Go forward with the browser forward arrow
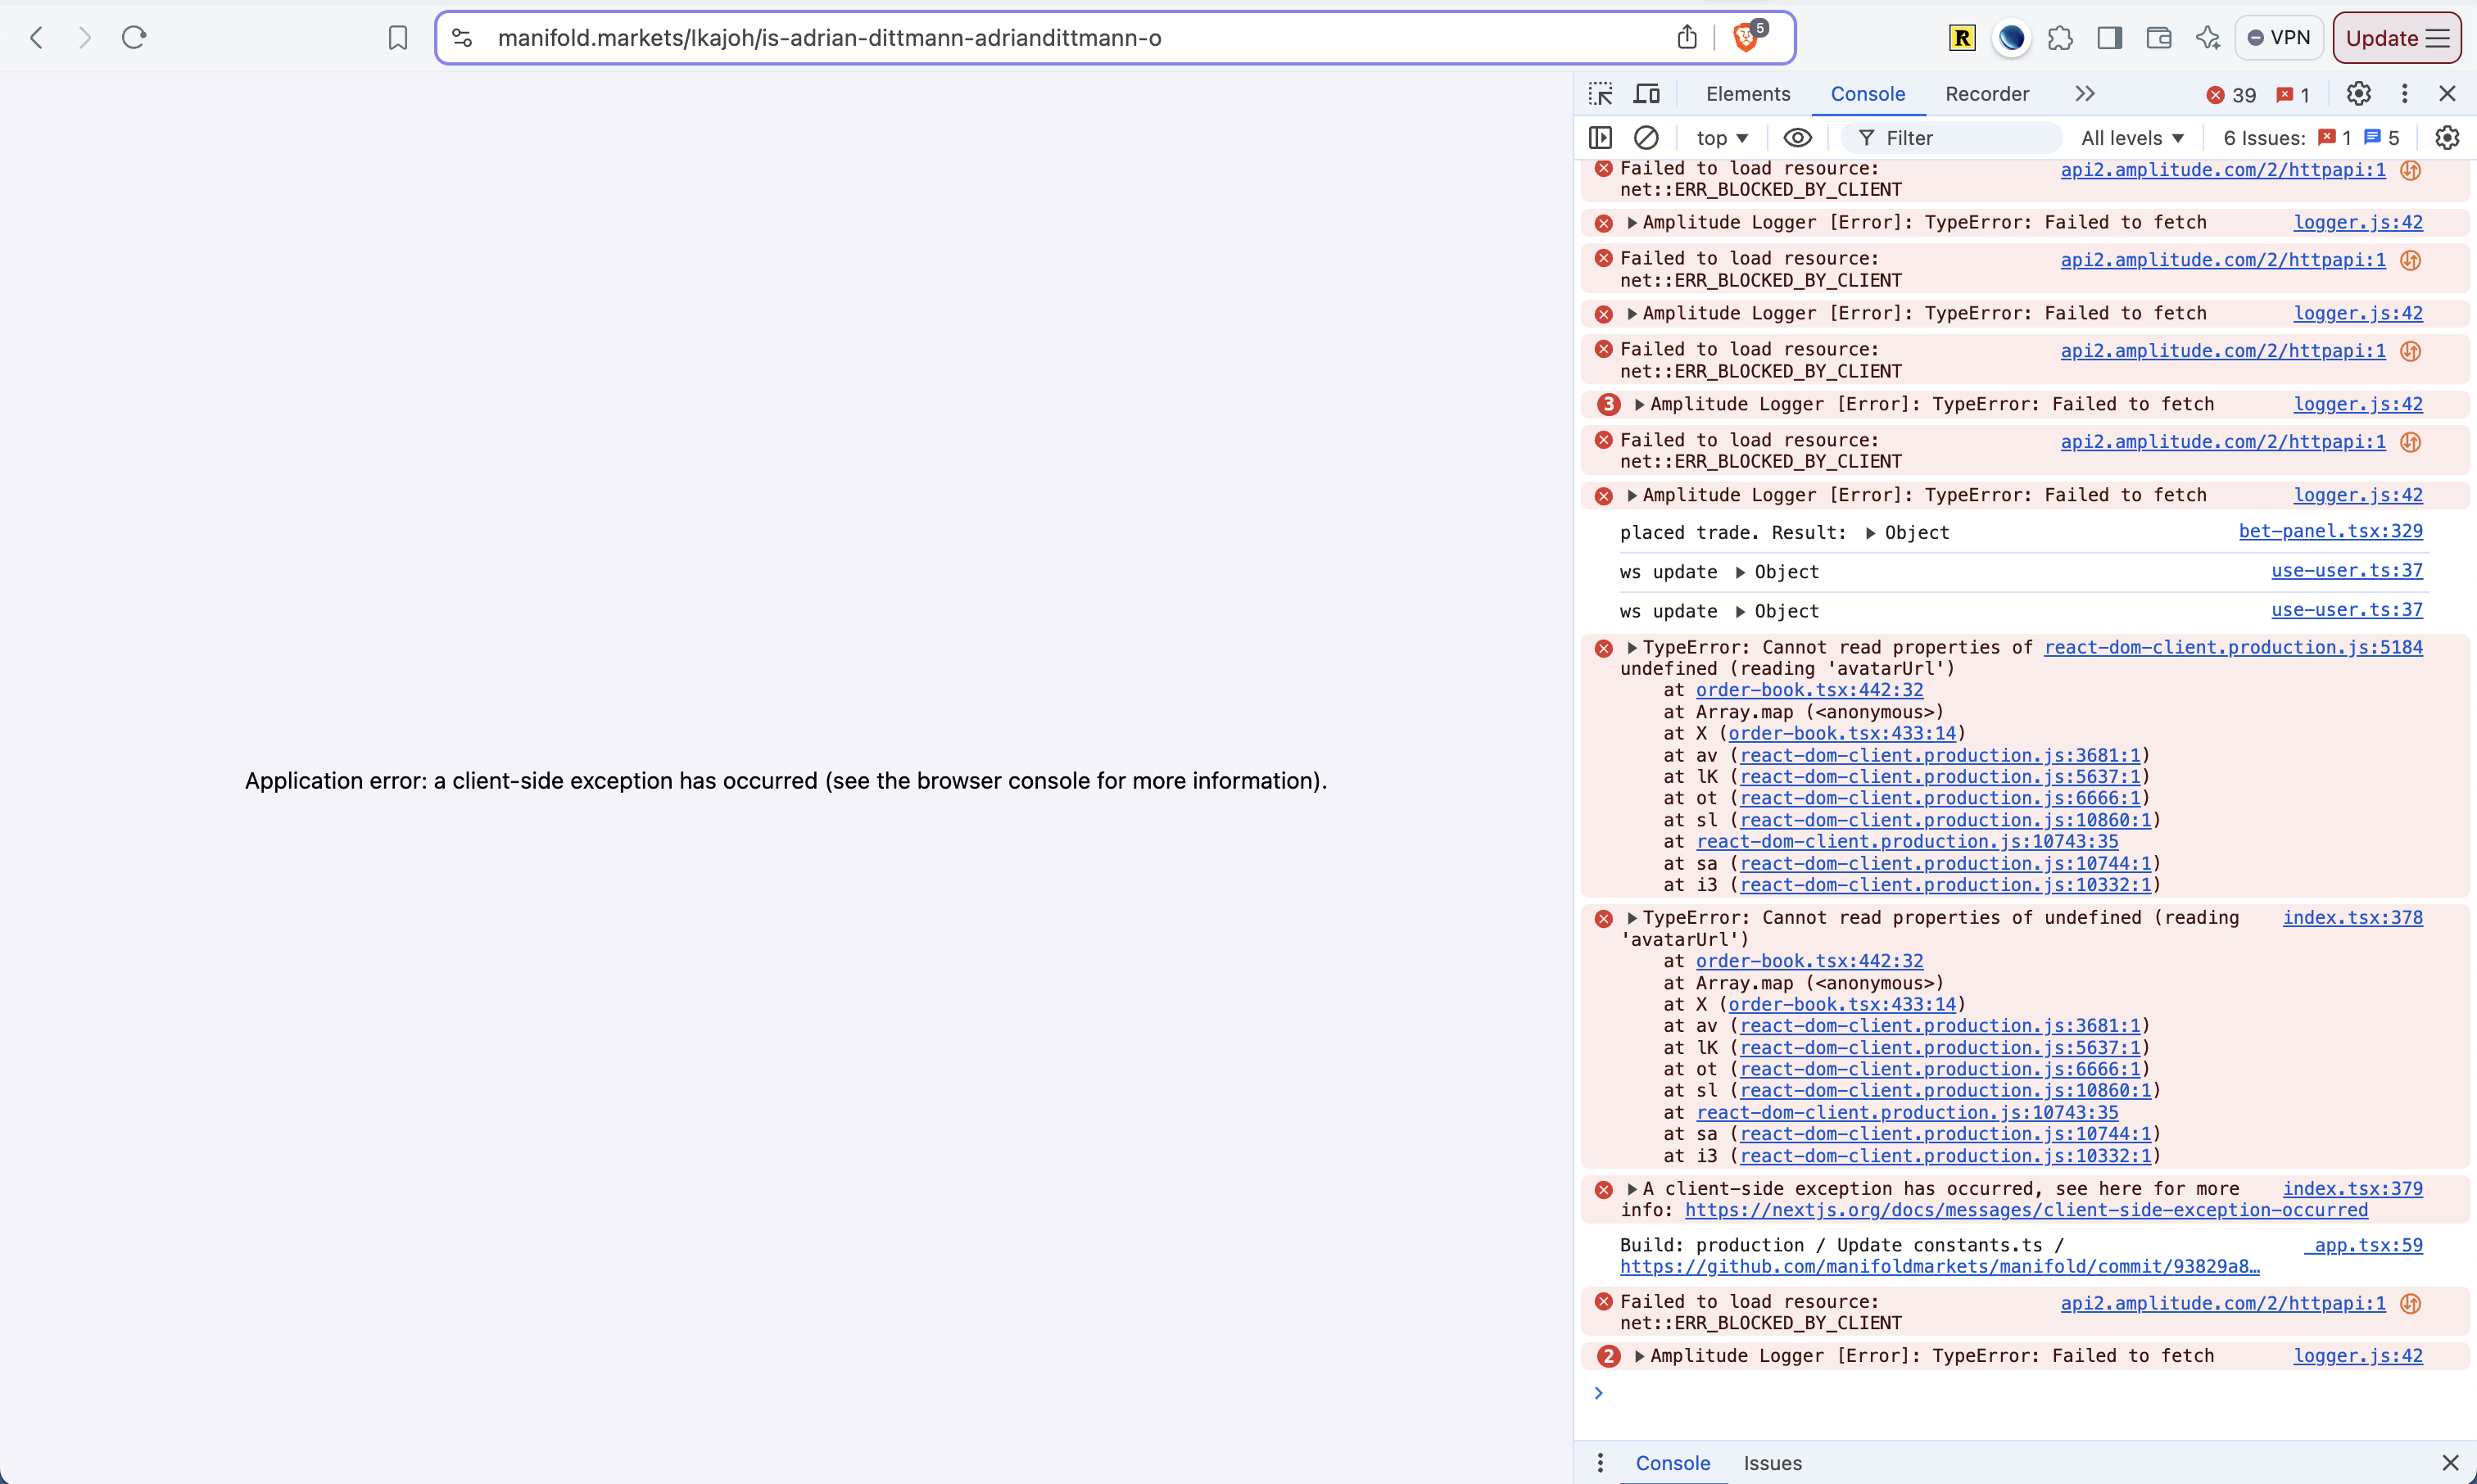 coord(85,38)
